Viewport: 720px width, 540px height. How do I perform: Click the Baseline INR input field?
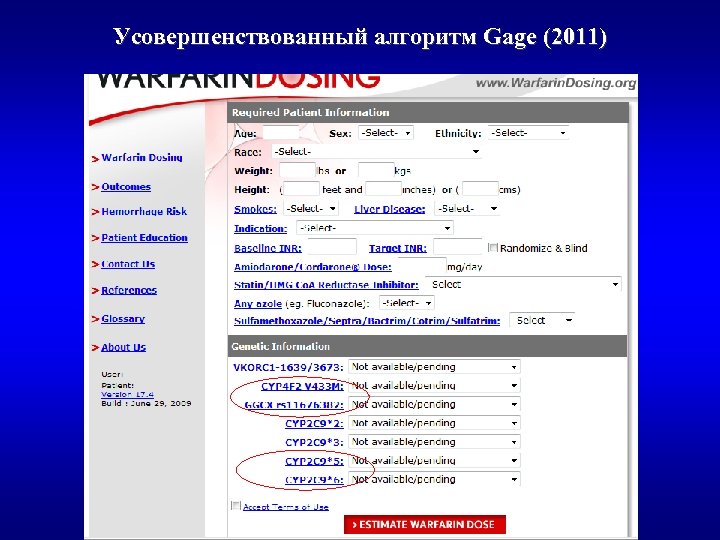332,247
